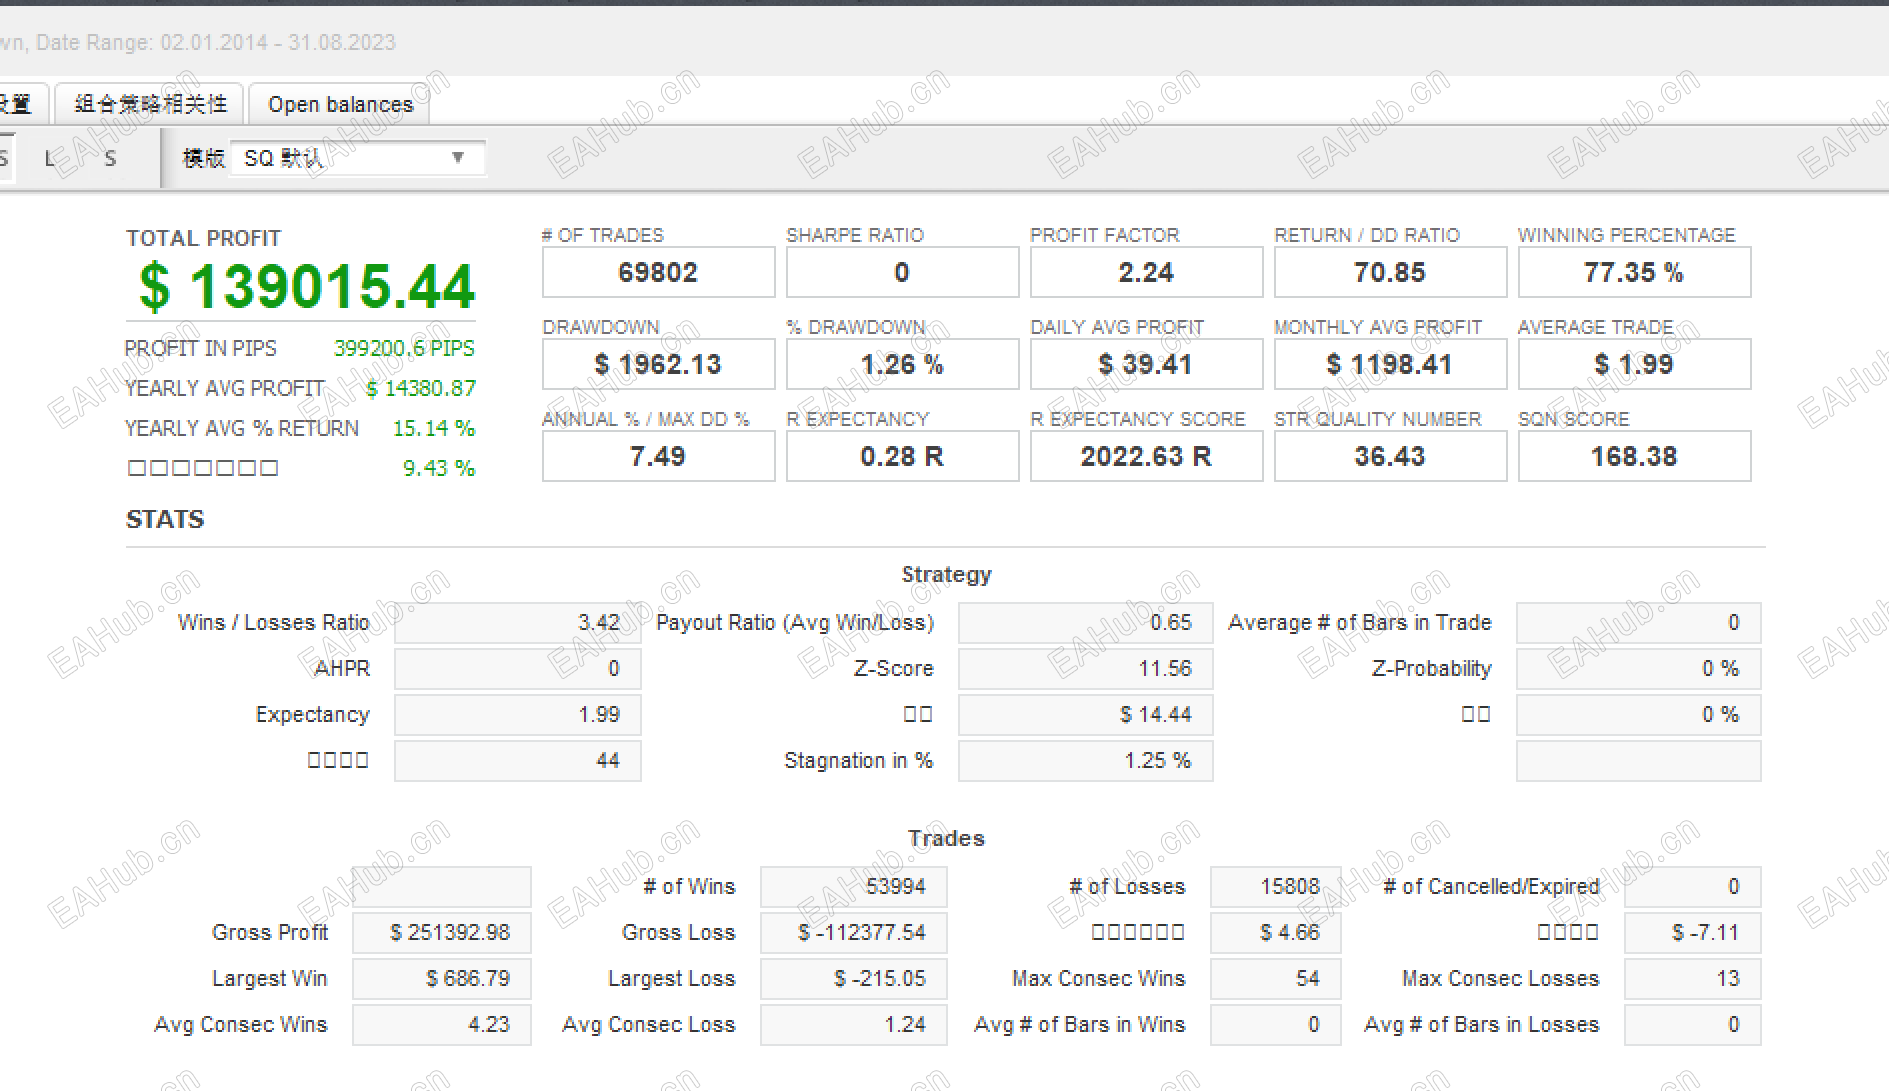Click the STATS section heading

tap(165, 519)
